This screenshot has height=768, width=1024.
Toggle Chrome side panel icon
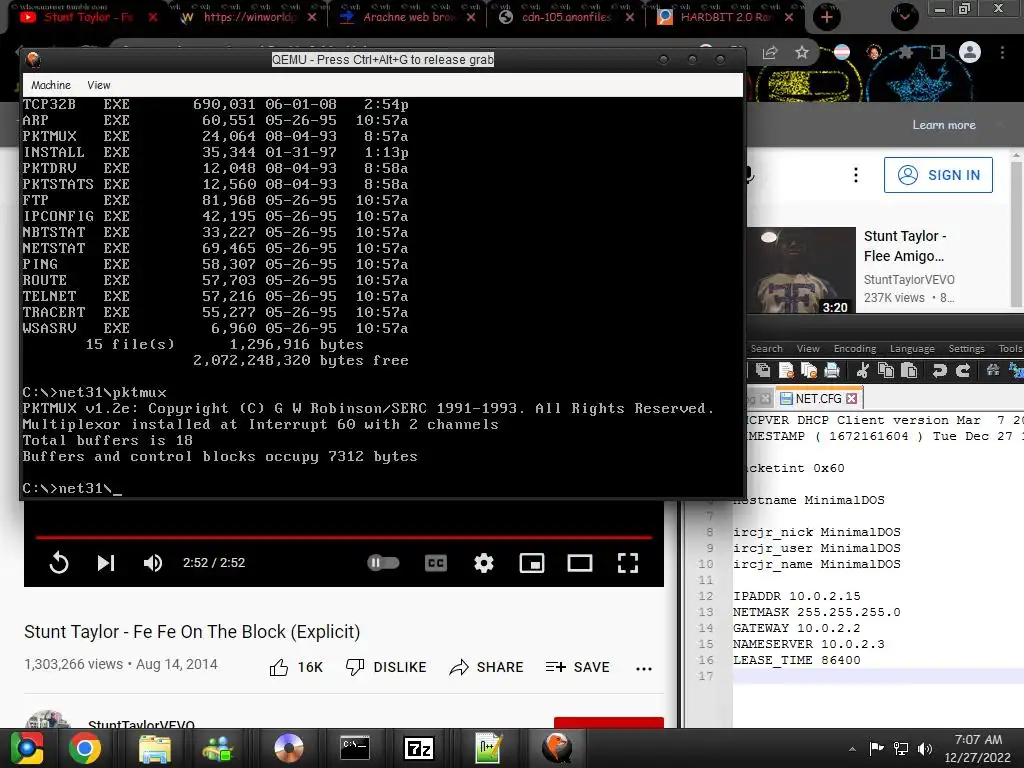tap(938, 52)
